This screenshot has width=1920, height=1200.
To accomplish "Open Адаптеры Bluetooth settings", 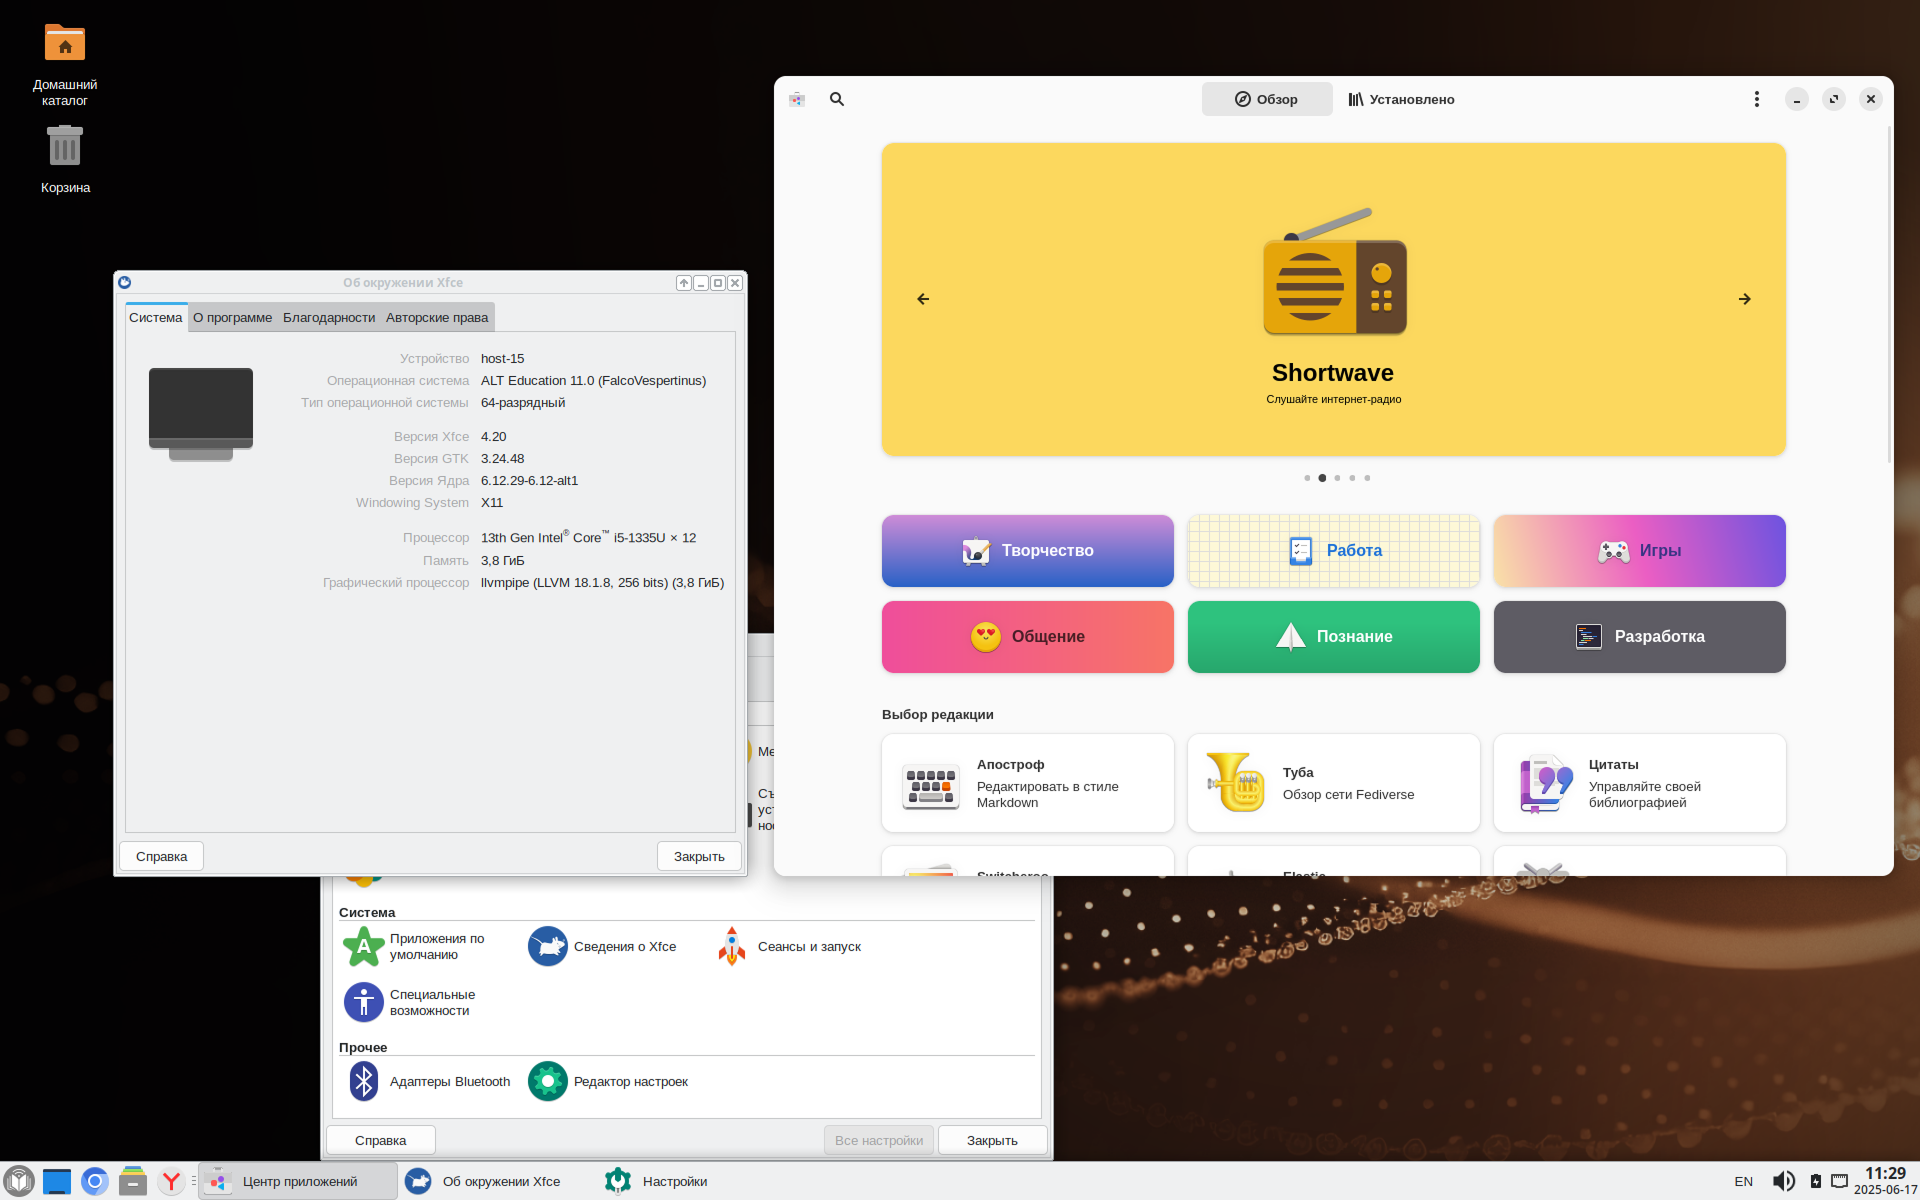I will 428,1081.
